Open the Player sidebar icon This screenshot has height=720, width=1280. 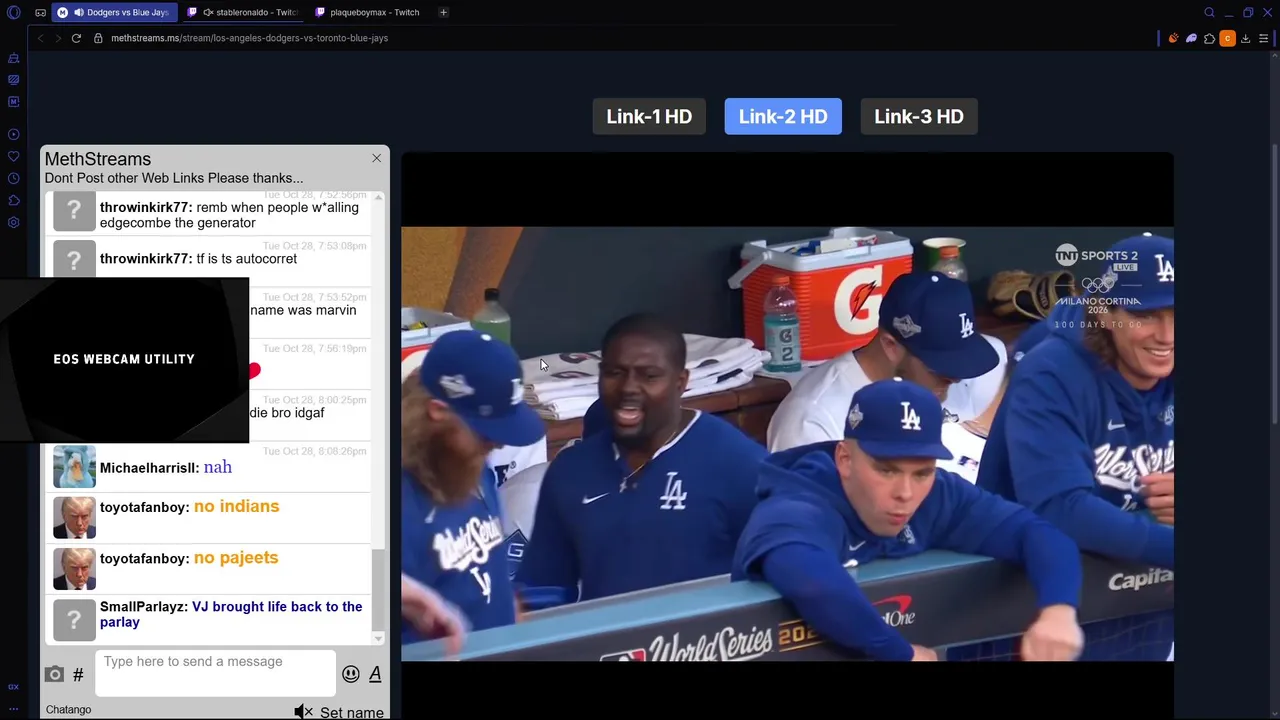click(x=13, y=134)
